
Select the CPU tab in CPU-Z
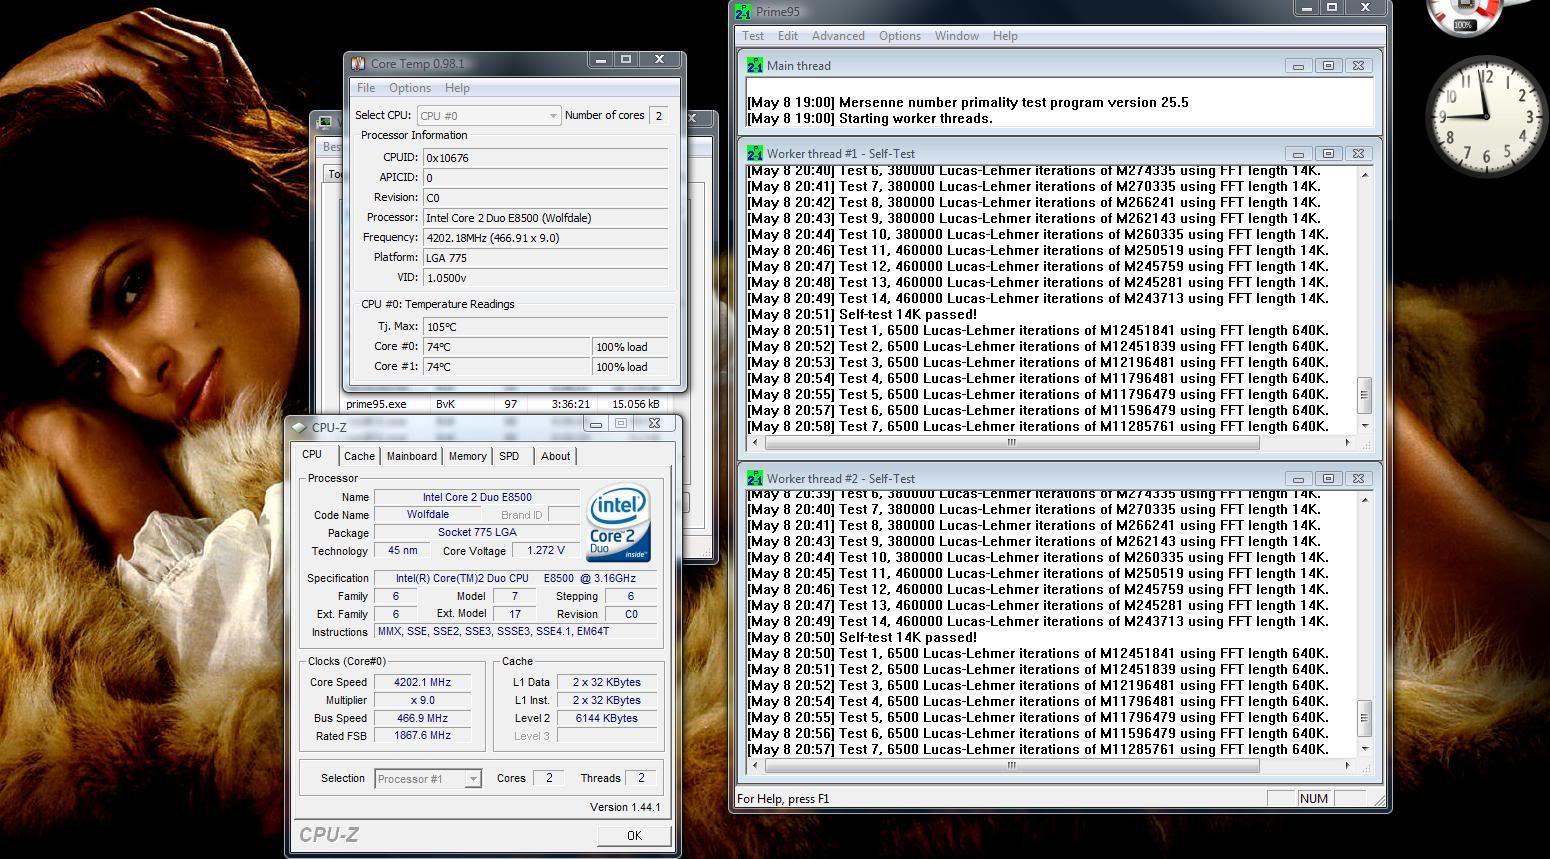coord(313,454)
